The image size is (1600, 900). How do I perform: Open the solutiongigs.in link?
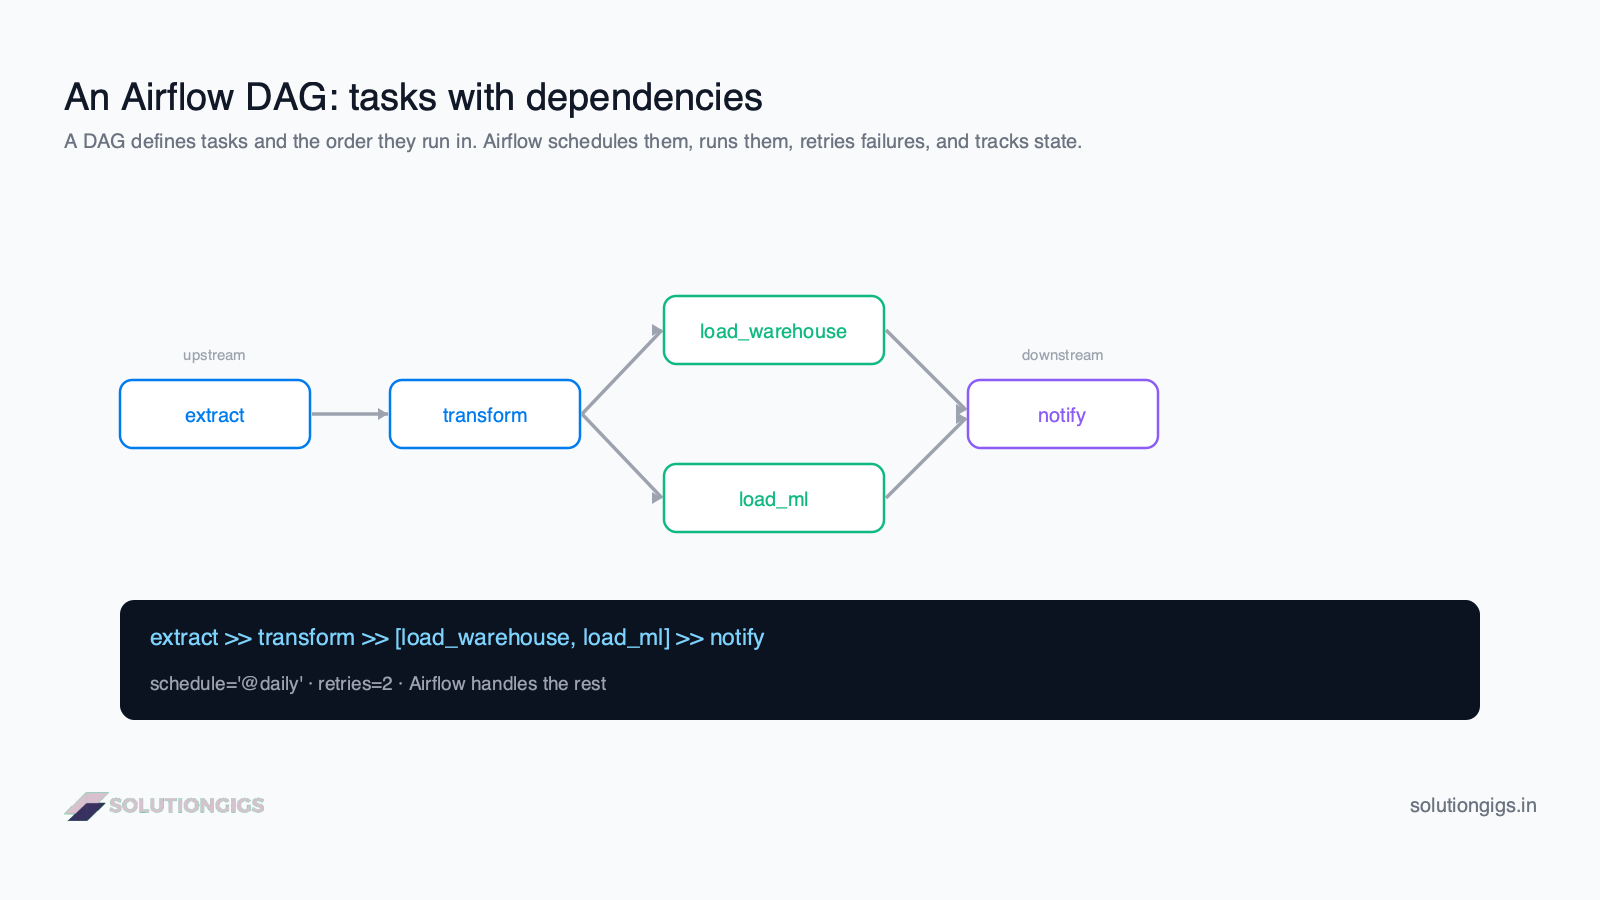pos(1473,806)
